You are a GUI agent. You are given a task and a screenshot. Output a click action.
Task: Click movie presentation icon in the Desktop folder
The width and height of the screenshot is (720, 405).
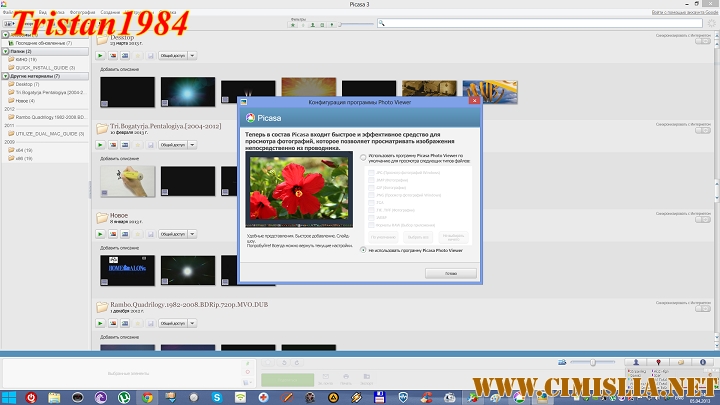point(127,57)
